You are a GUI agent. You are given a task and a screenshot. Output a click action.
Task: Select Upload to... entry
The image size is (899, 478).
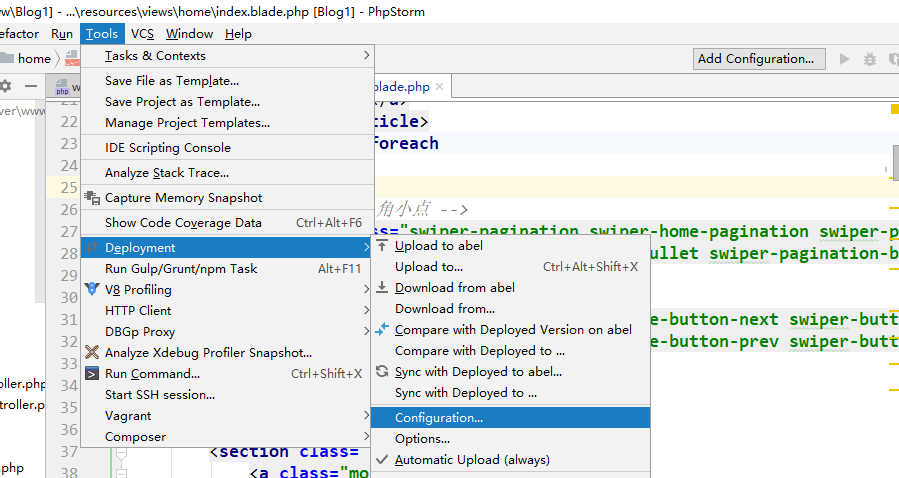pos(510,267)
